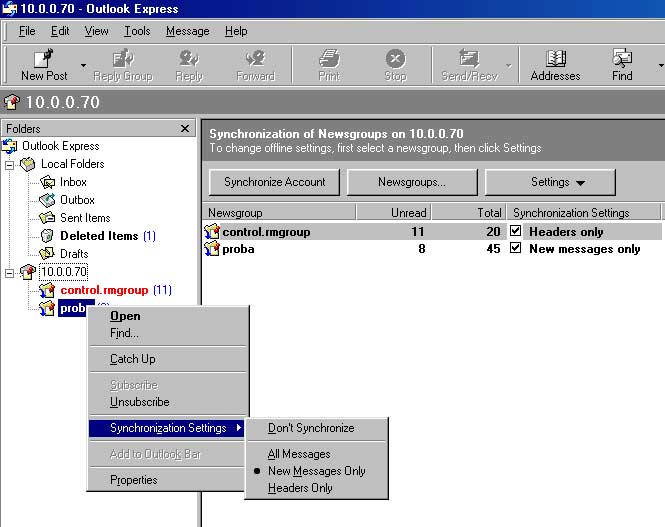Click the Outlook Express title bar icon
665x527 pixels.
tap(9, 8)
